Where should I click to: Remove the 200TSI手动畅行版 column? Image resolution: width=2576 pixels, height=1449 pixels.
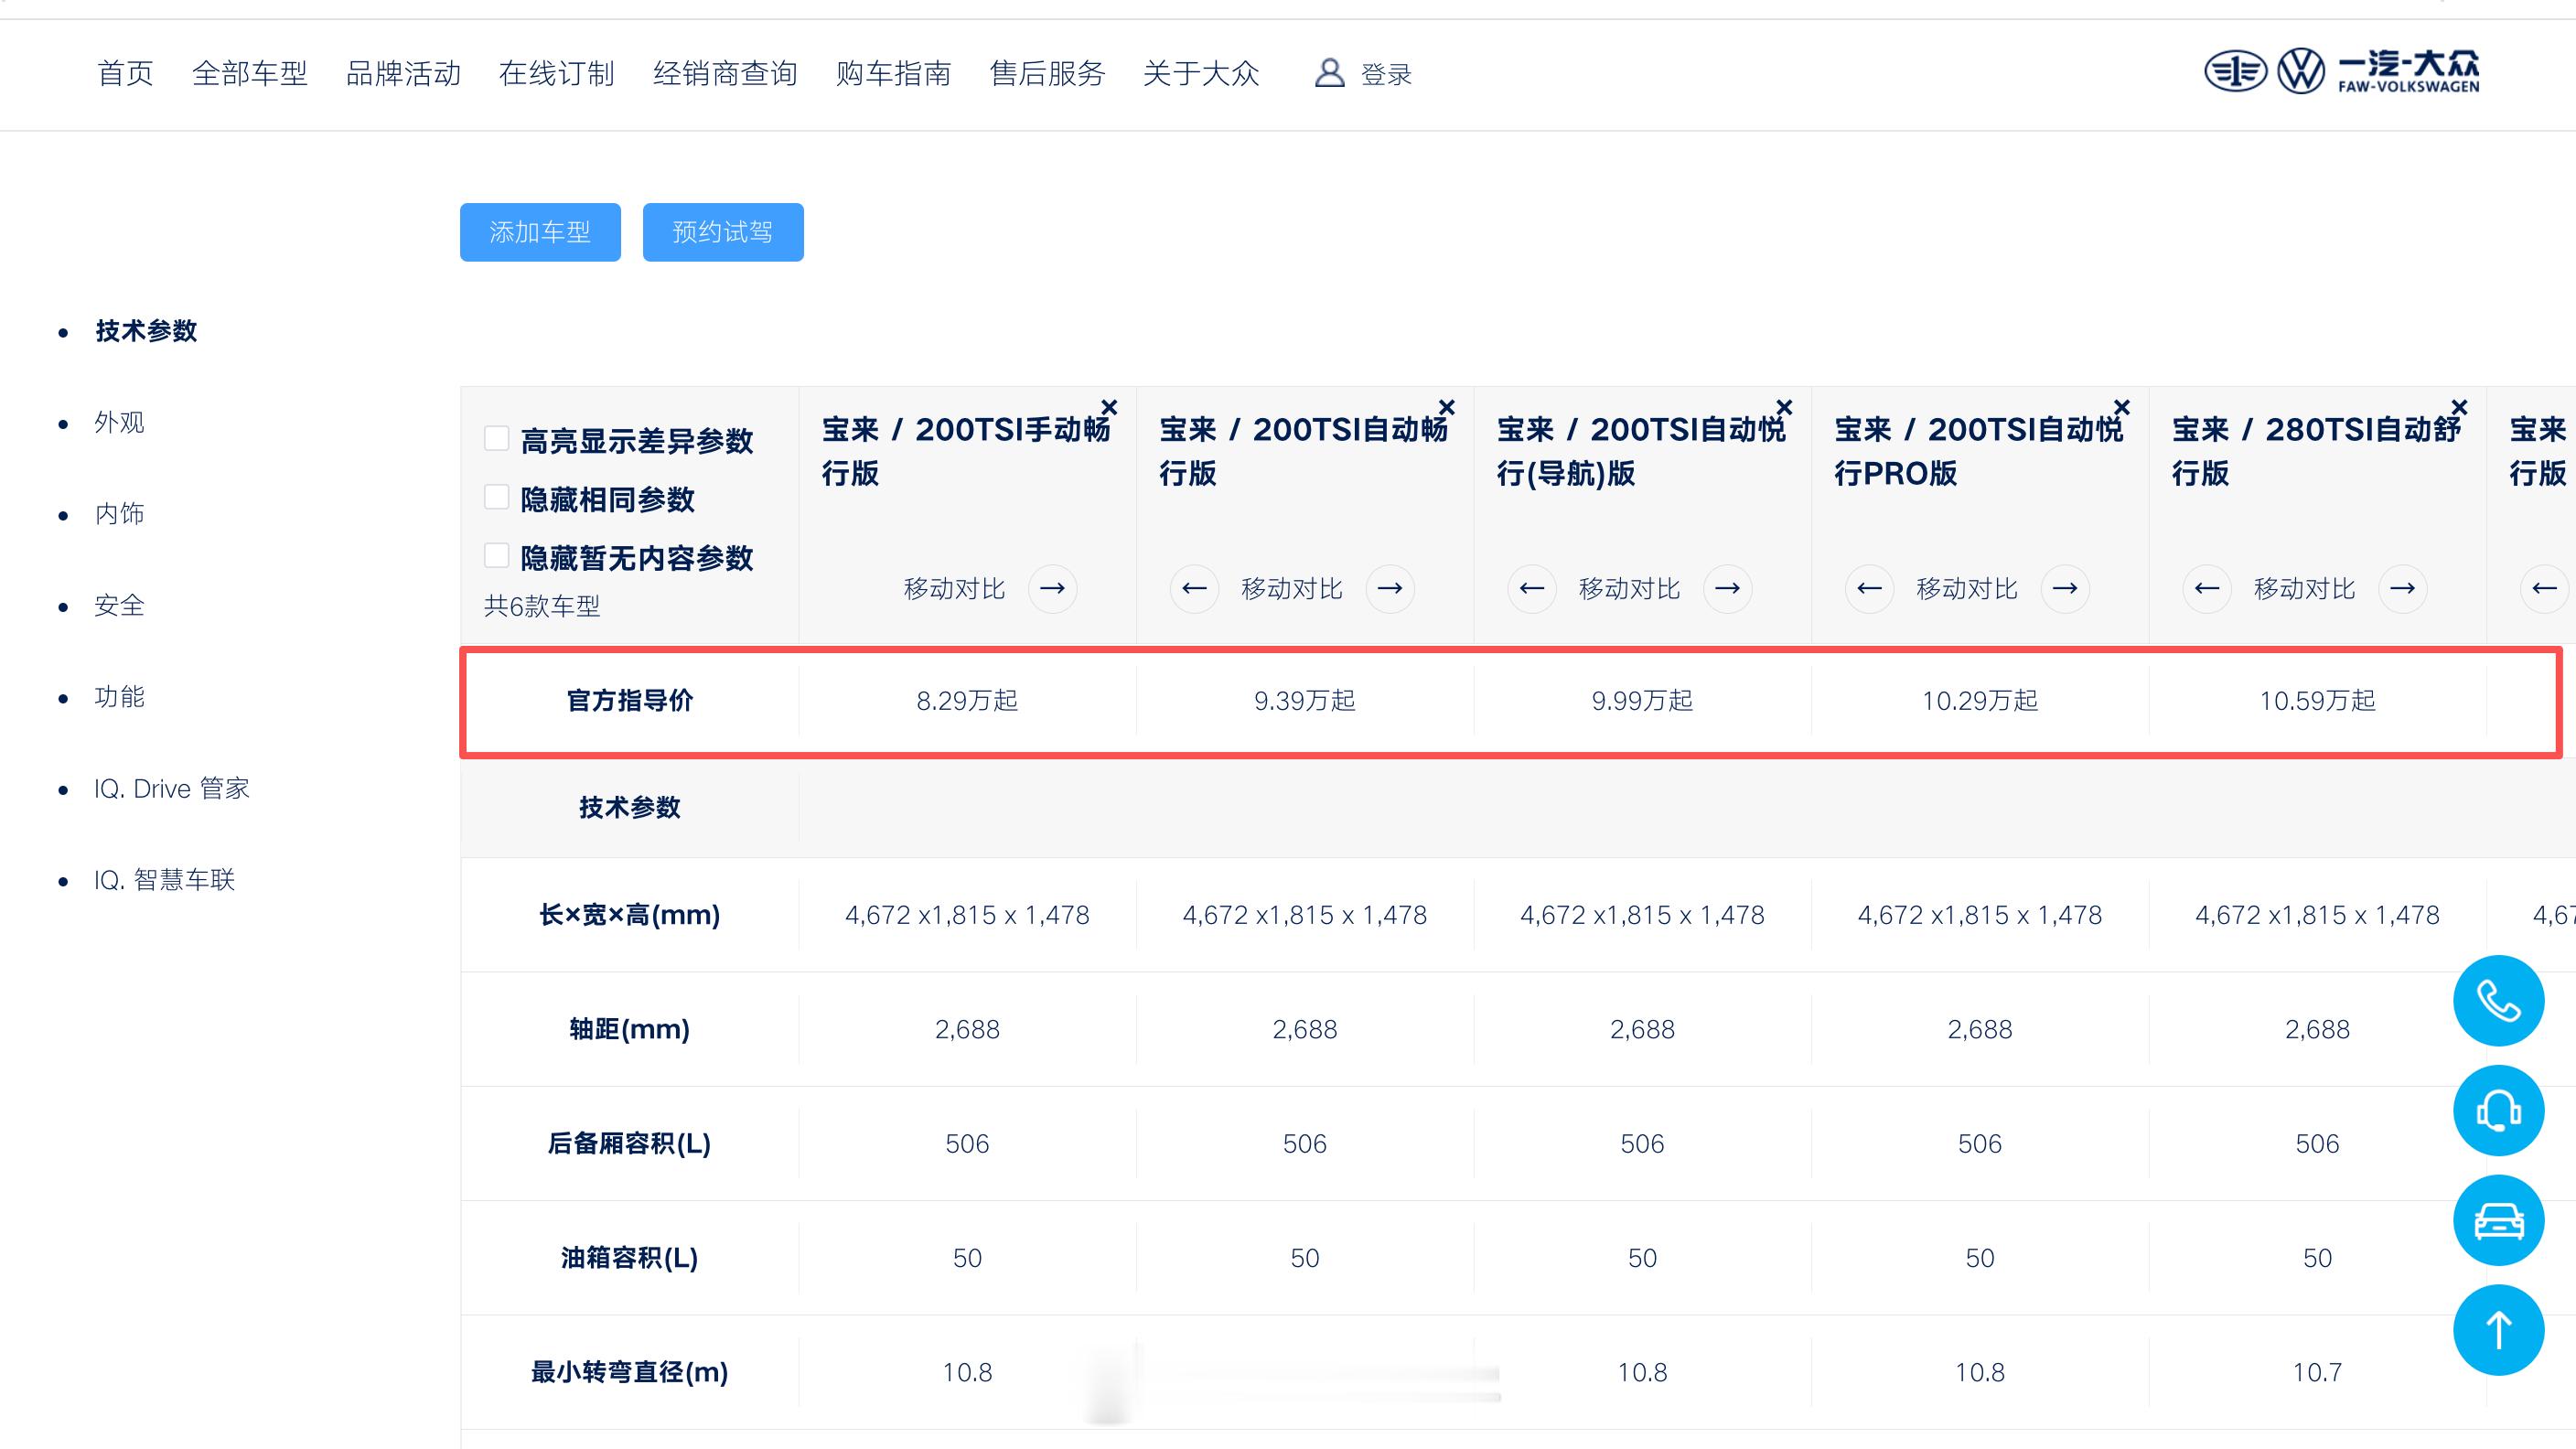[1109, 407]
